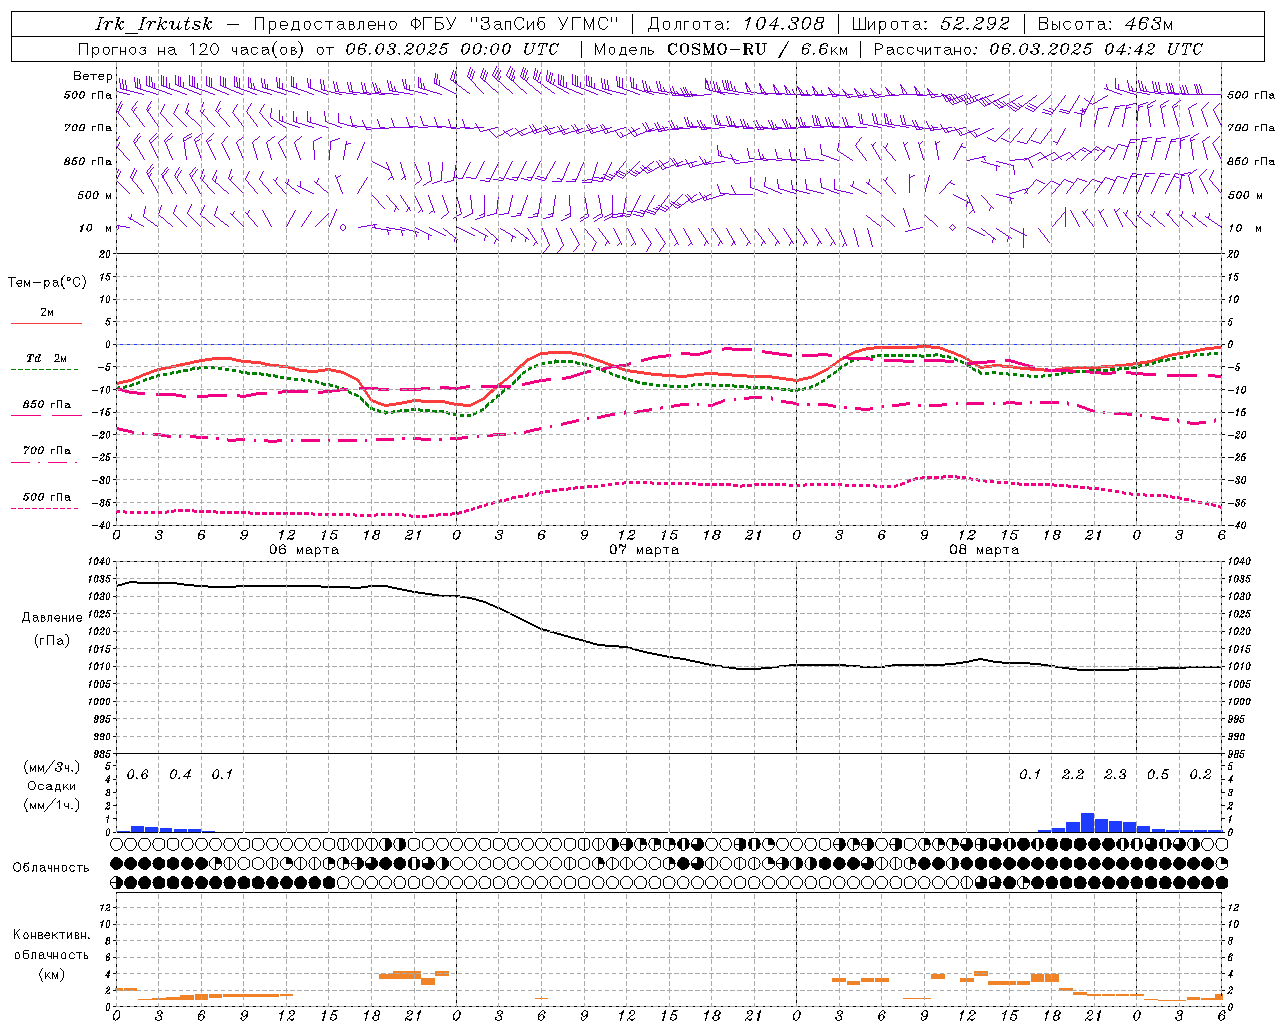This screenshot has height=1024, width=1280.
Task: Click the 1040 pressure tick on left axis
Action: pos(101,562)
